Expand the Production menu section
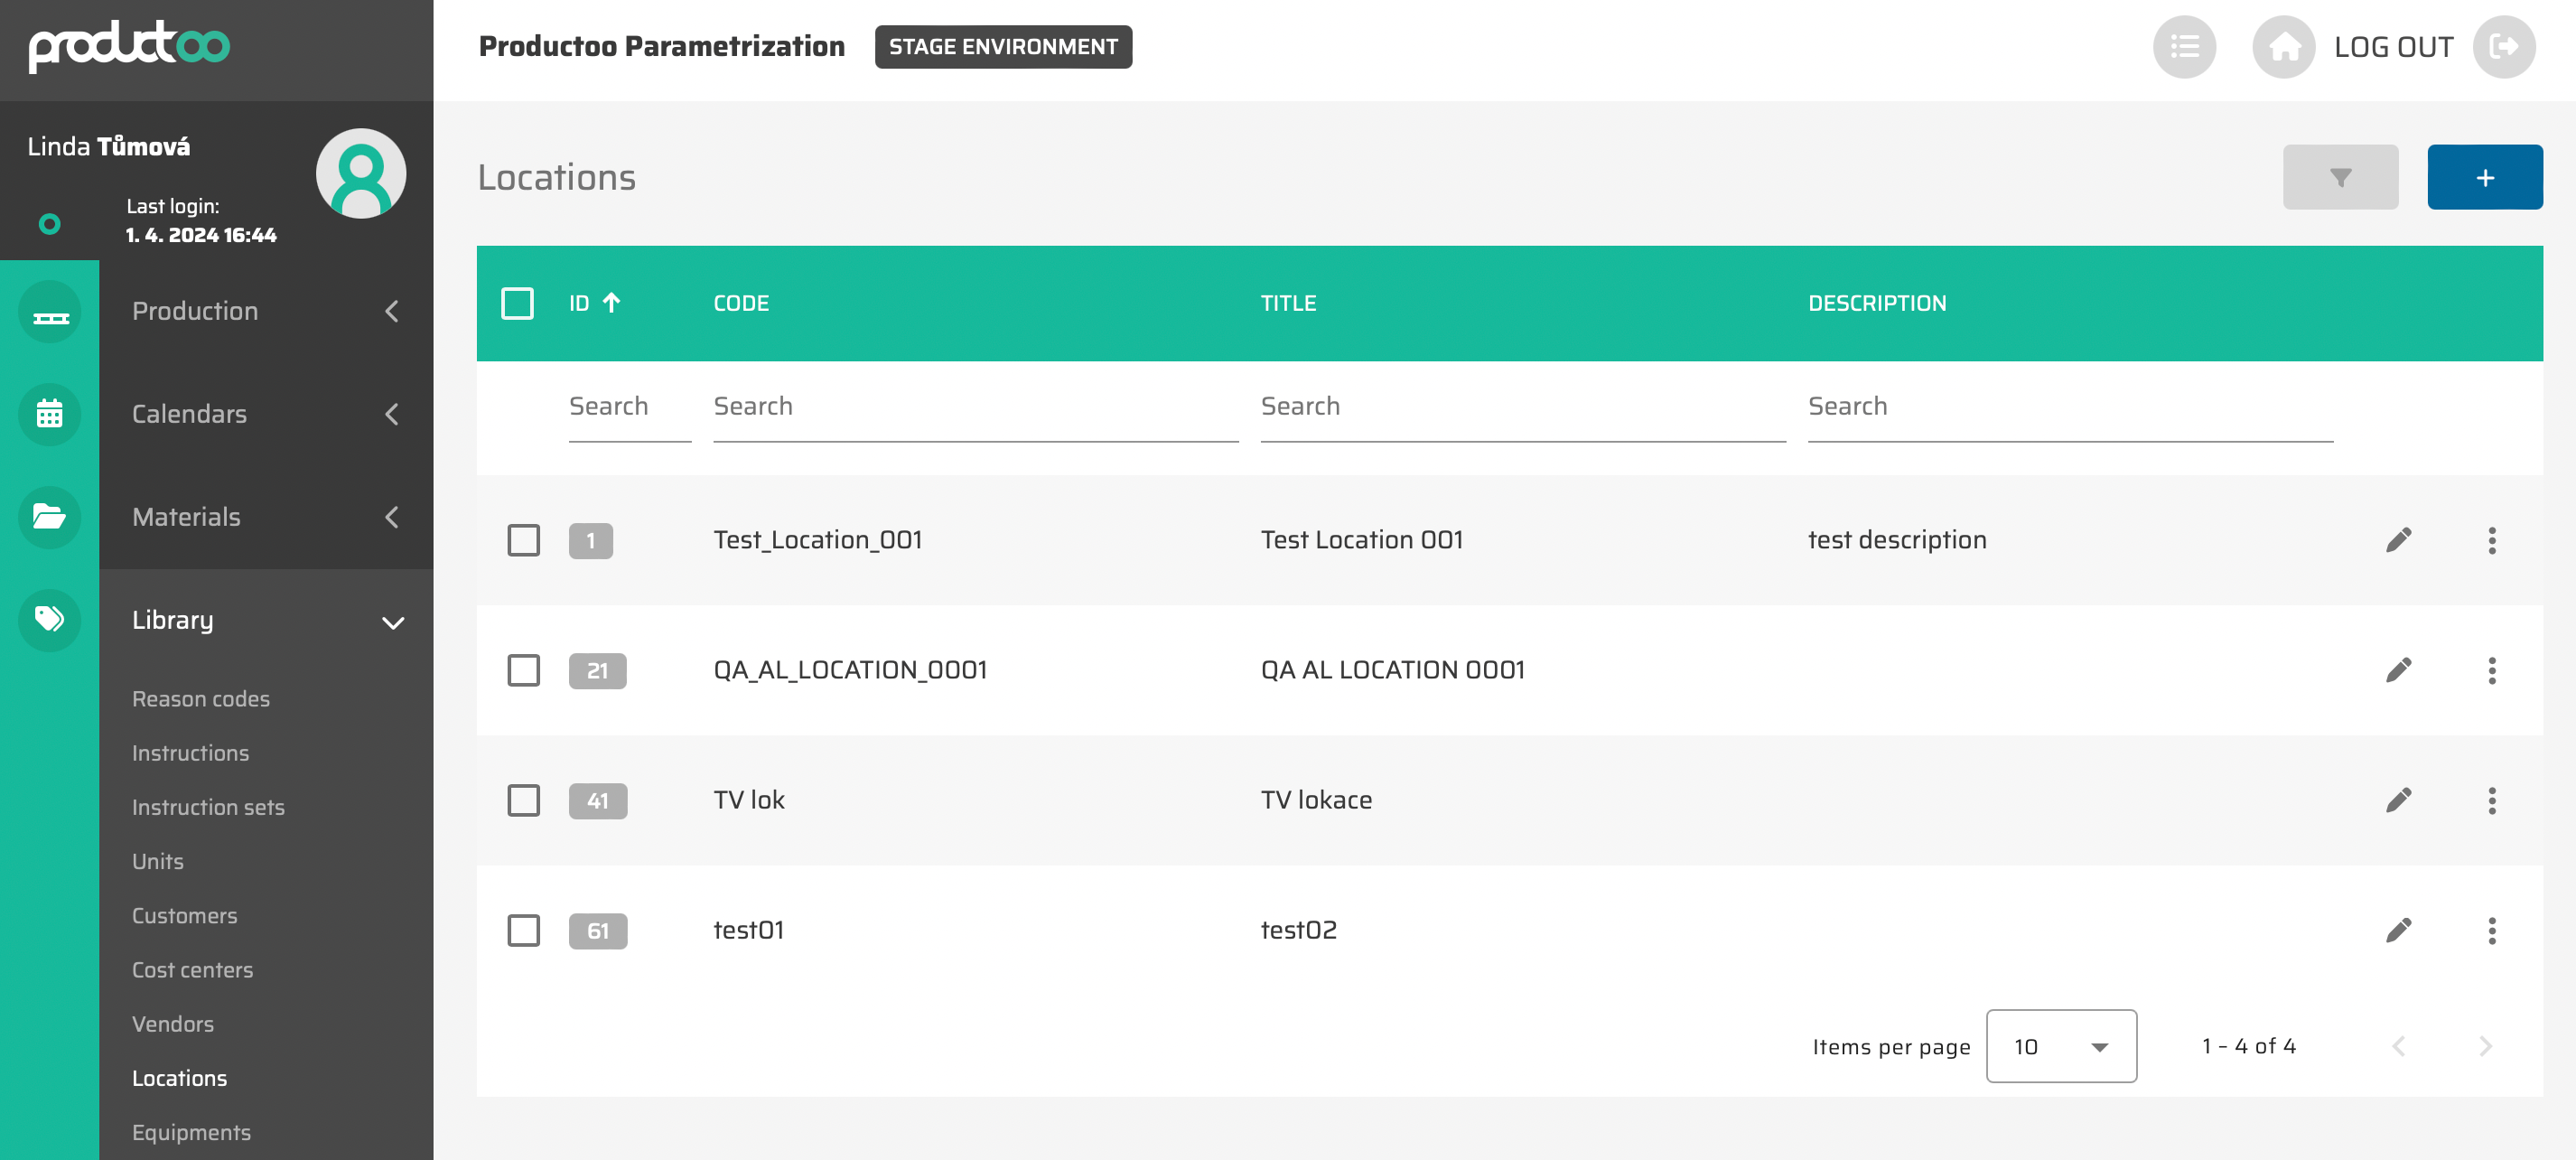 point(265,311)
